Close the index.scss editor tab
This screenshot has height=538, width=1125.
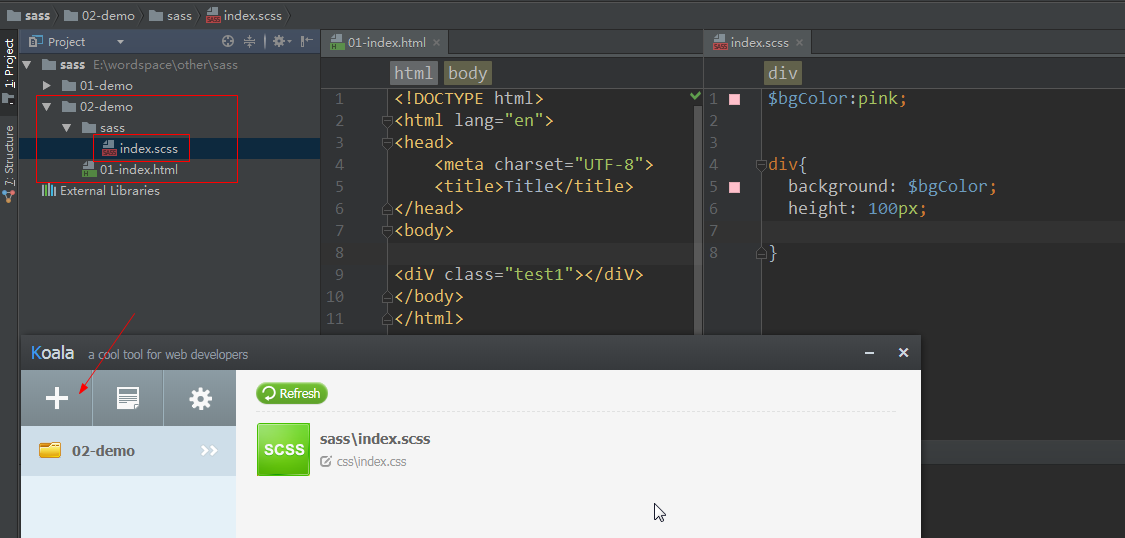tap(799, 43)
